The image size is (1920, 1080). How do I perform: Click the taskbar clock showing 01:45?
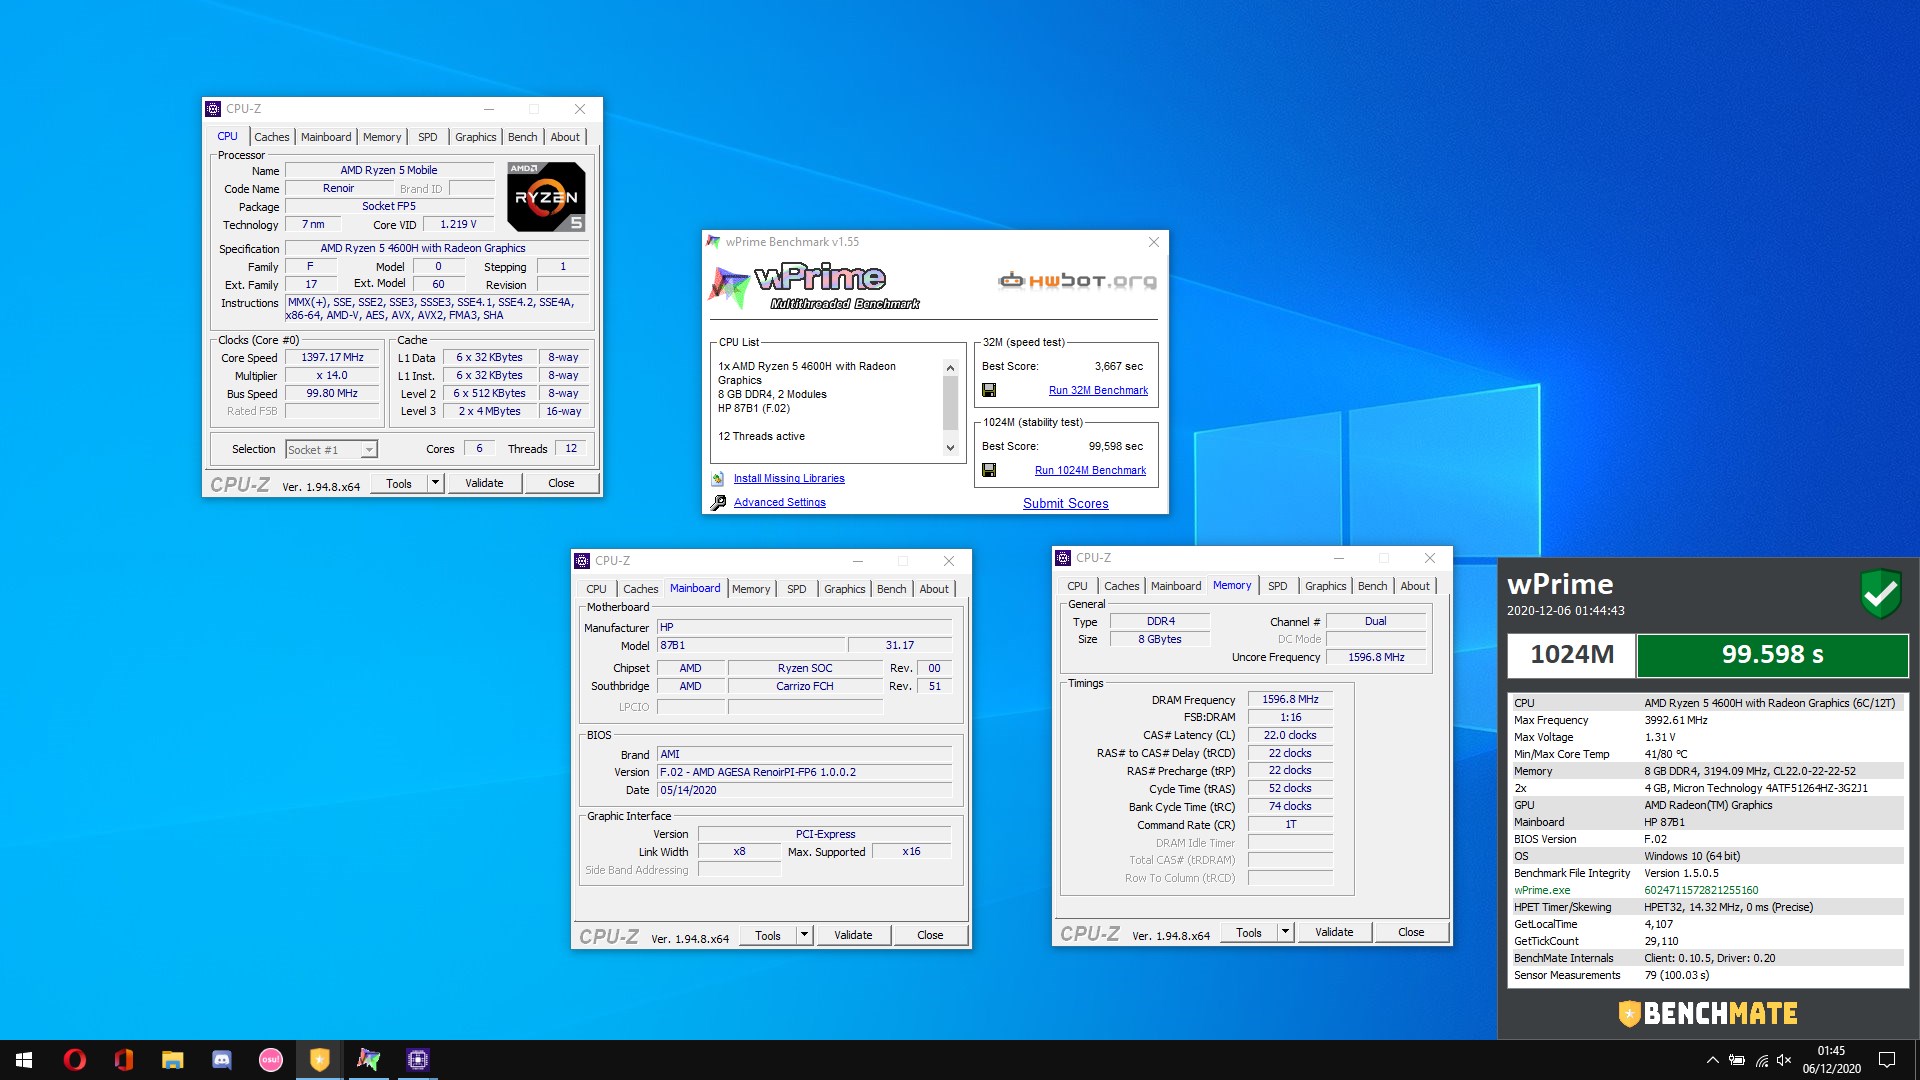(x=1831, y=1060)
